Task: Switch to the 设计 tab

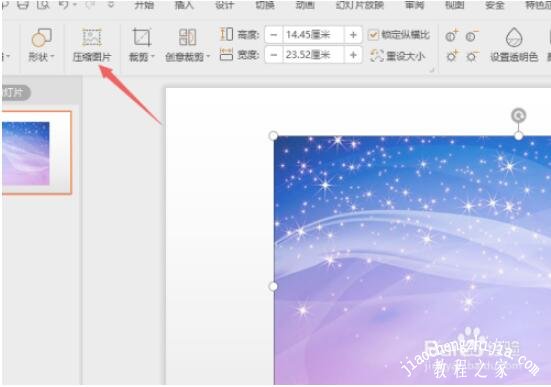Action: click(x=224, y=5)
